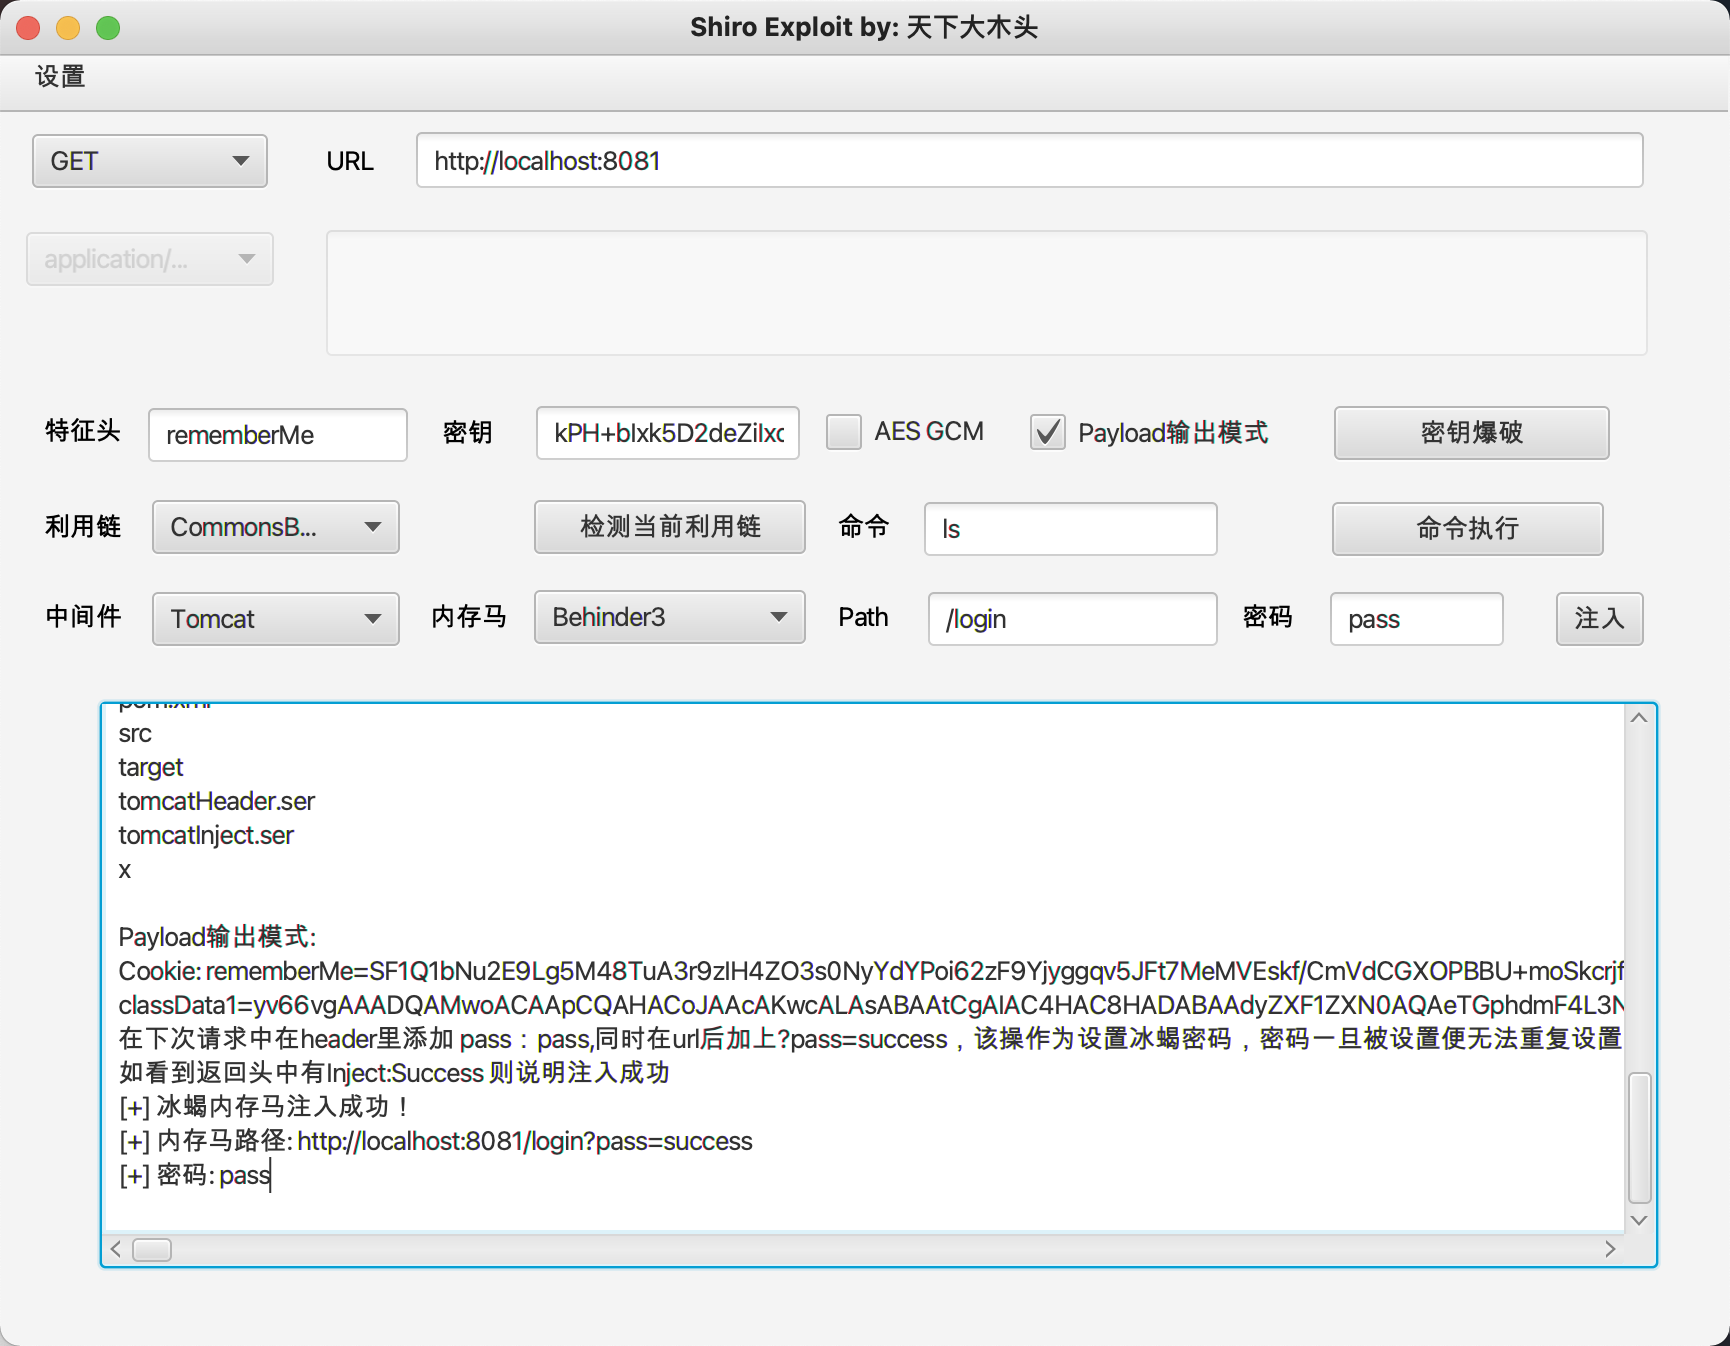
Task: Minimize window with the yellow button
Action: pyautogui.click(x=68, y=28)
